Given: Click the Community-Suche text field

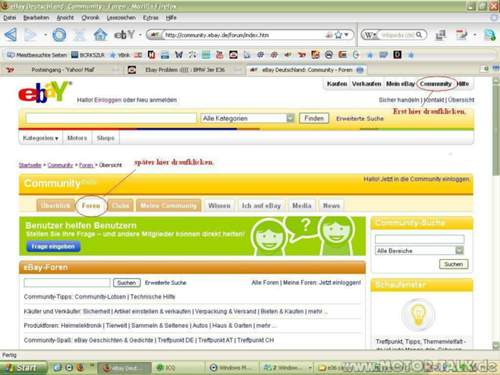Looking at the screenshot, I should pos(420,238).
